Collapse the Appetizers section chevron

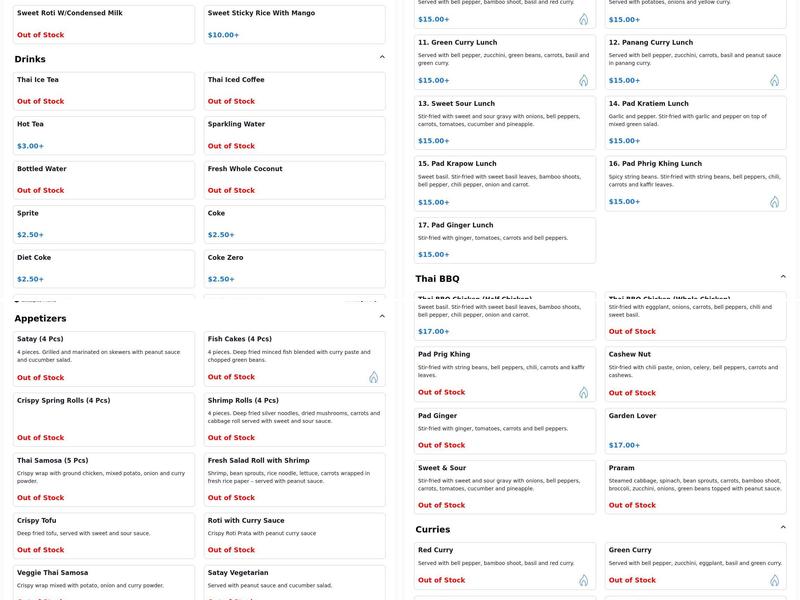(382, 317)
